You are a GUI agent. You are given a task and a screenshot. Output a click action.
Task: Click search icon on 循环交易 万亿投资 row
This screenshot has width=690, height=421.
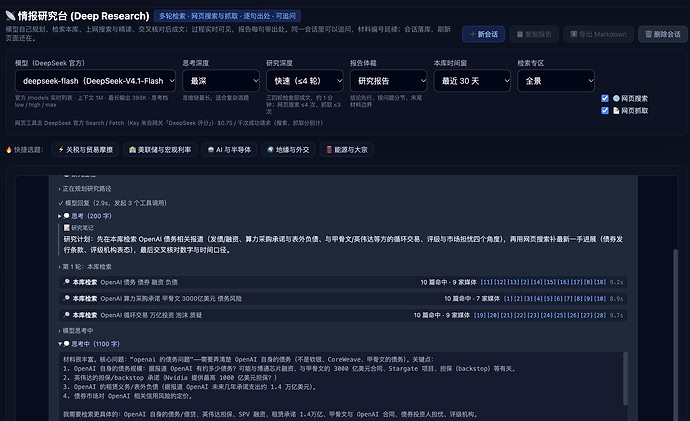pyautogui.click(x=66, y=315)
